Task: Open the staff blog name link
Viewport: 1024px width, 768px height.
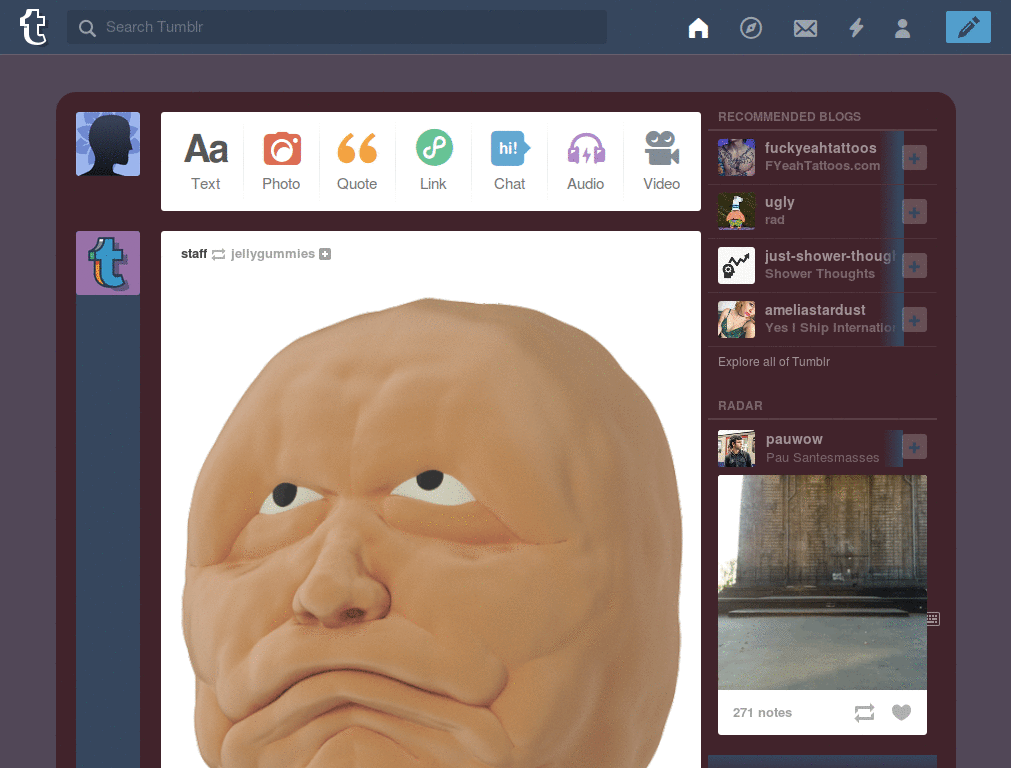Action: tap(194, 254)
